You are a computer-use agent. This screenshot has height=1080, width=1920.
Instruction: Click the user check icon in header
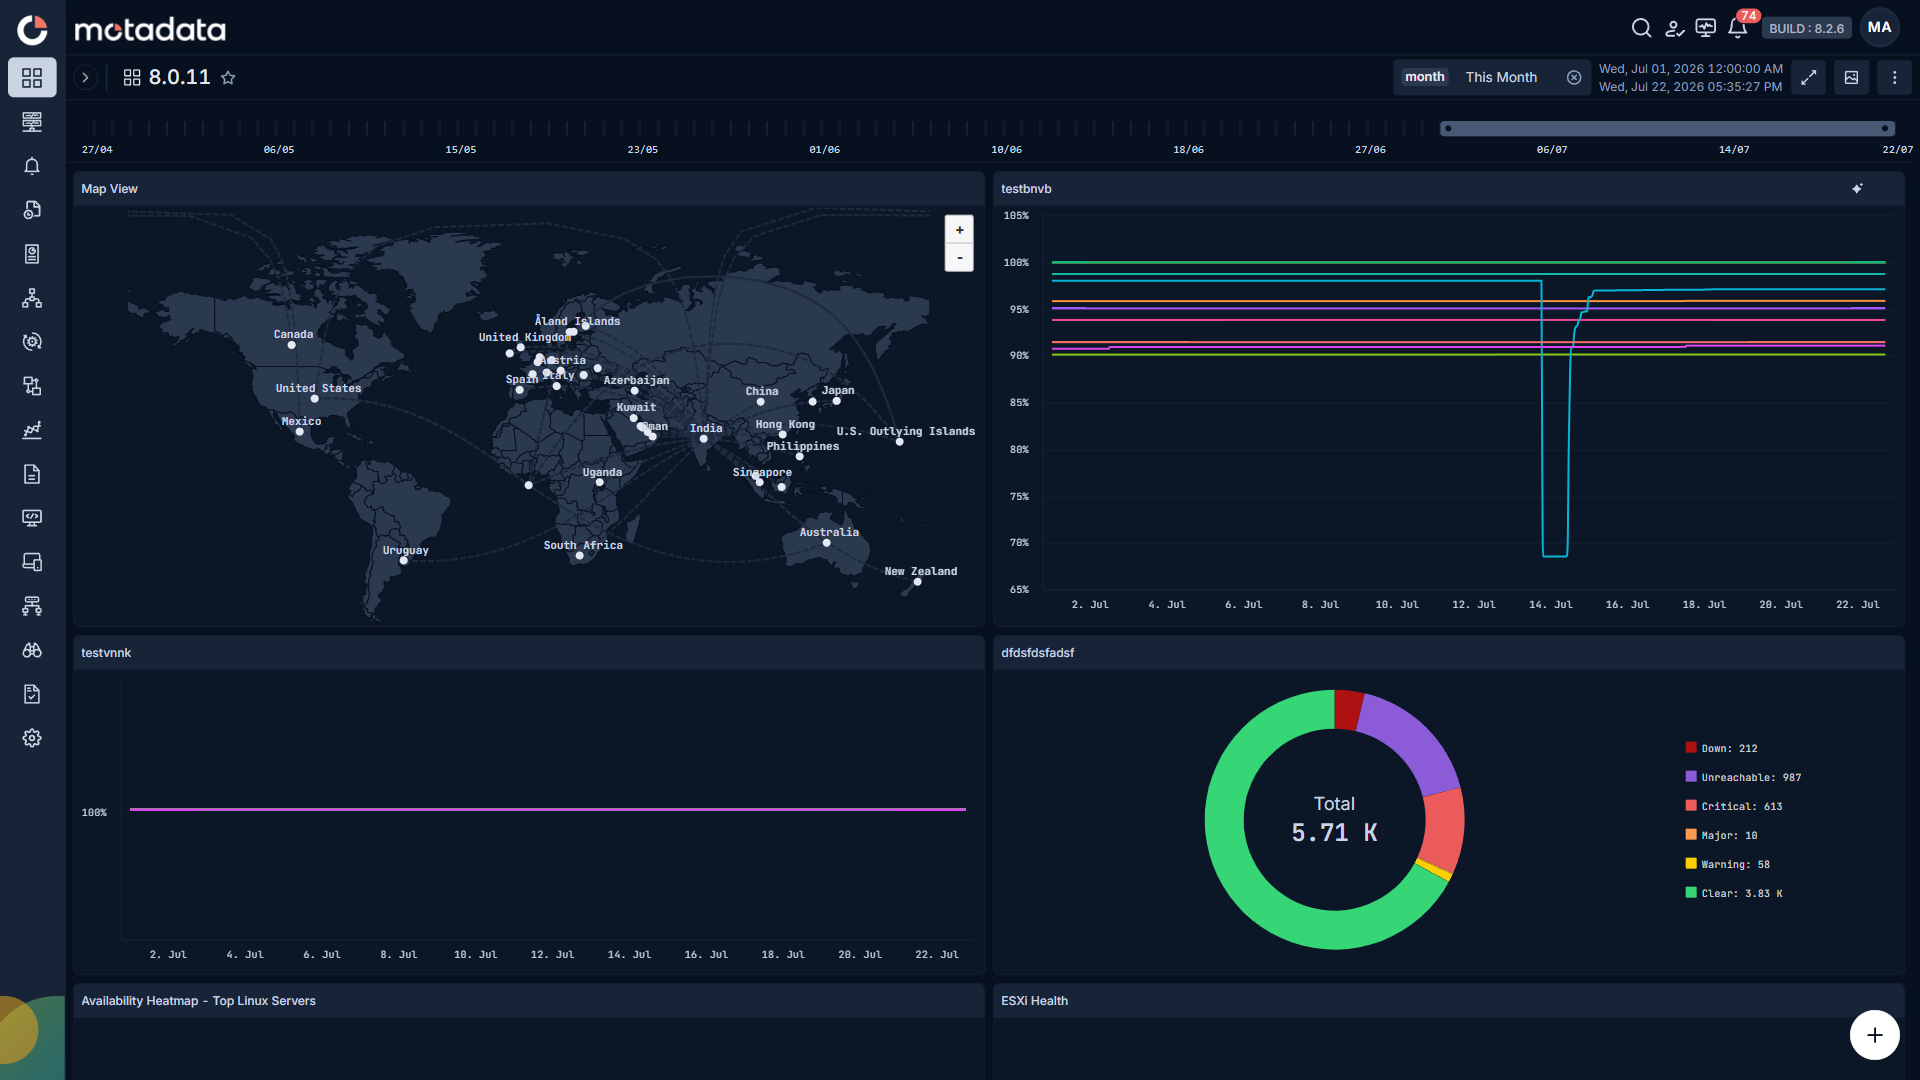1674,28
